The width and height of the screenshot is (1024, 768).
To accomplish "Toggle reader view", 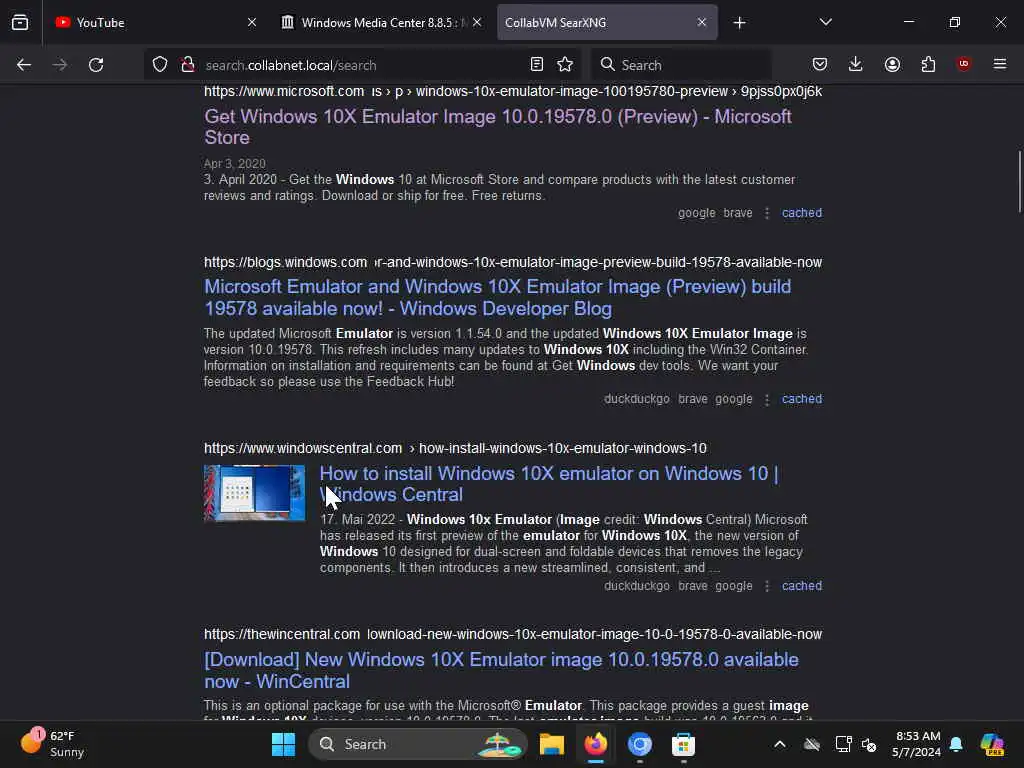I will (x=537, y=65).
